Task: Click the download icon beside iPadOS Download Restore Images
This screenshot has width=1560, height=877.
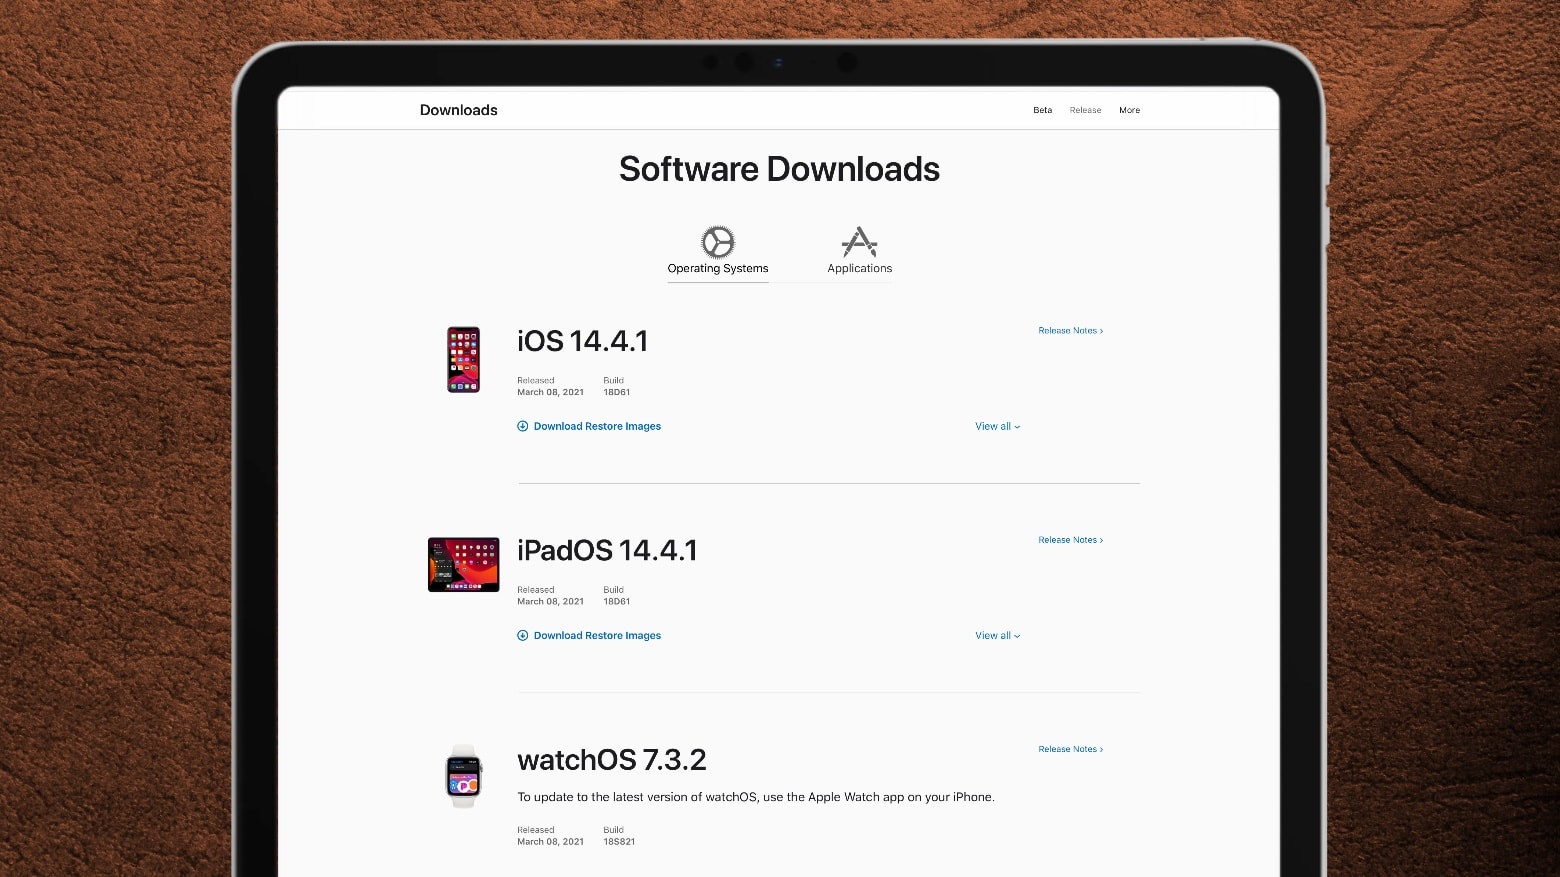Action: (522, 635)
